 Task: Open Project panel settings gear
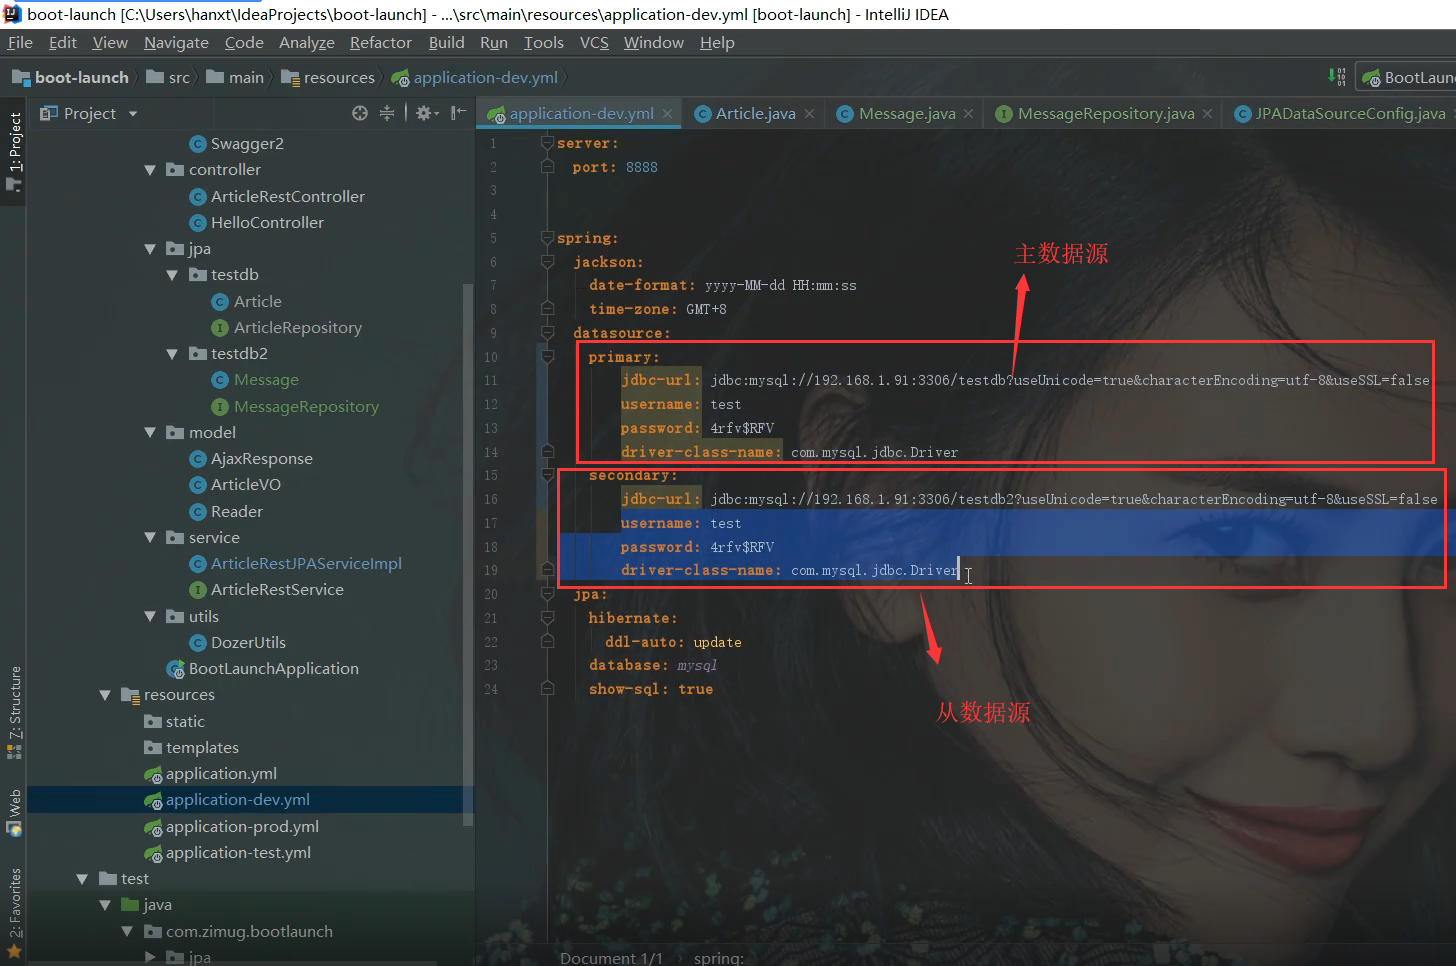pyautogui.click(x=427, y=113)
